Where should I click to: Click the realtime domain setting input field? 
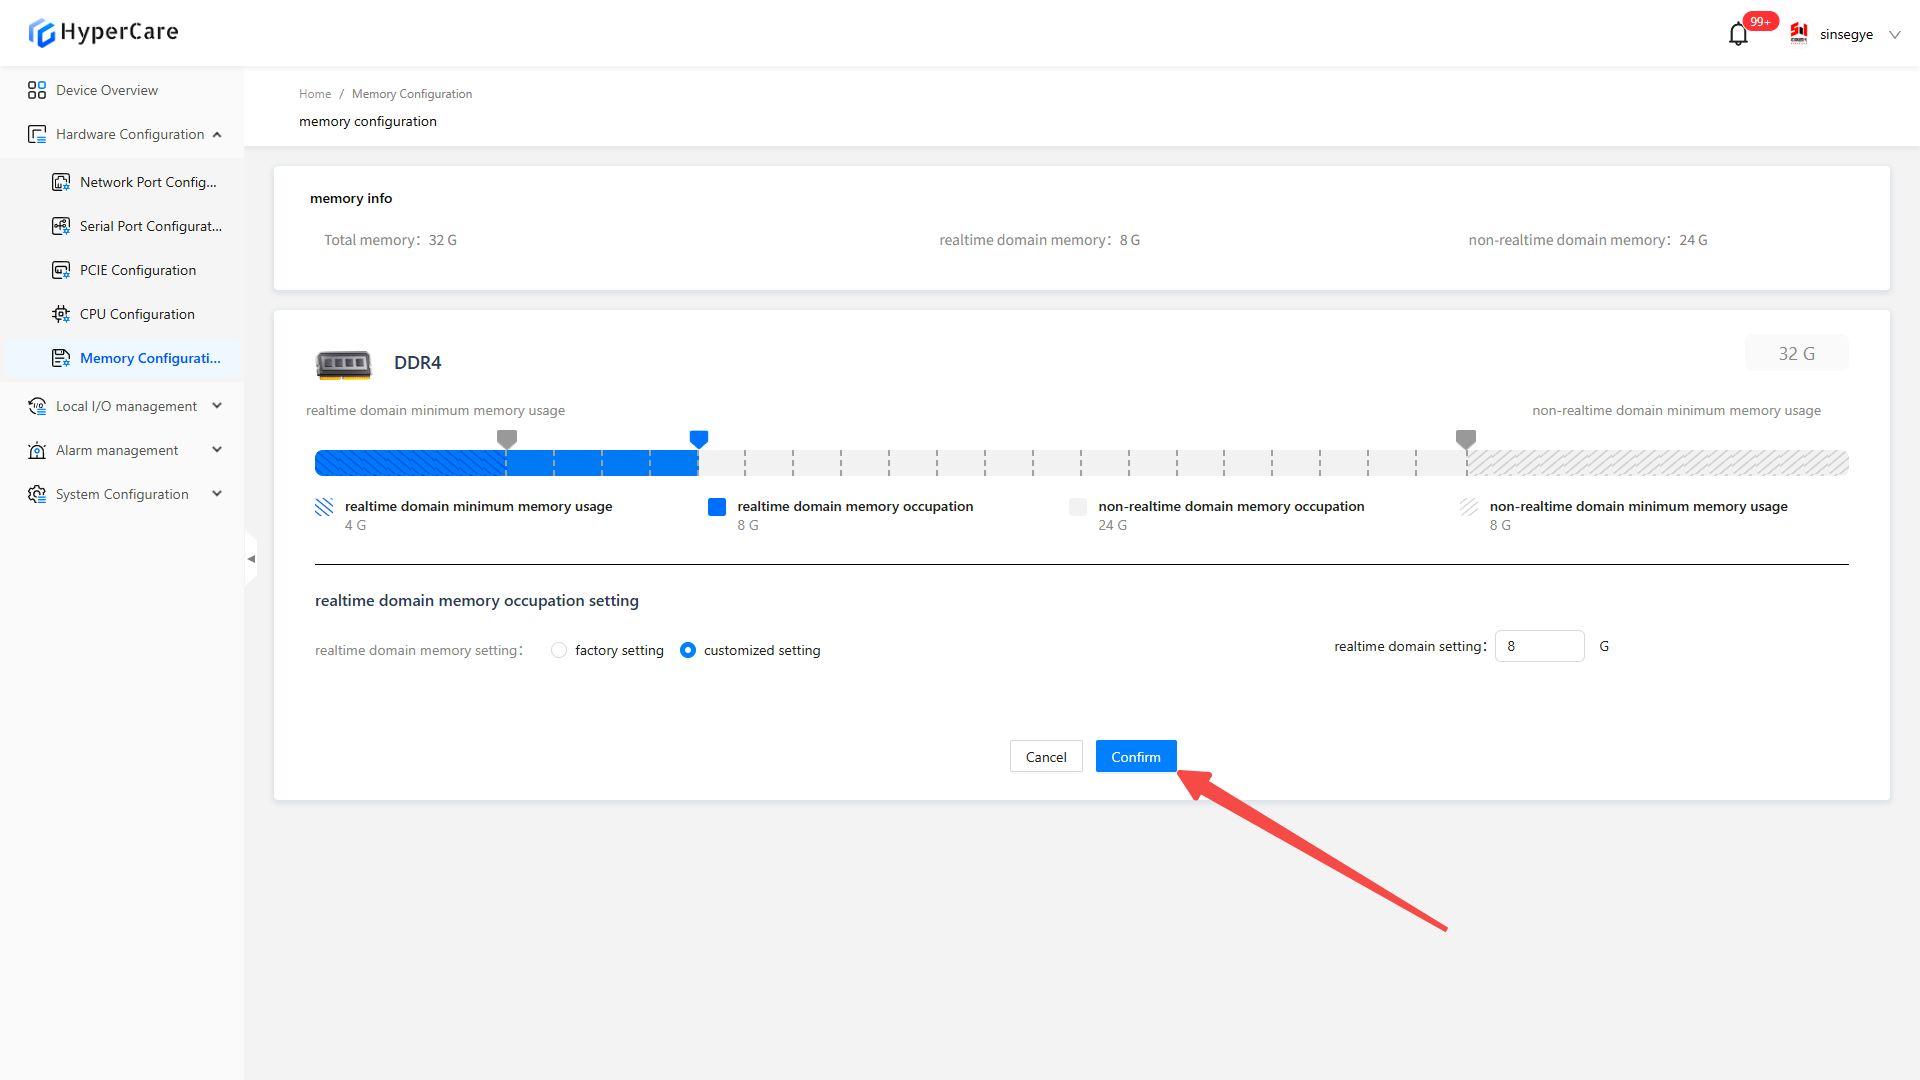coord(1539,646)
